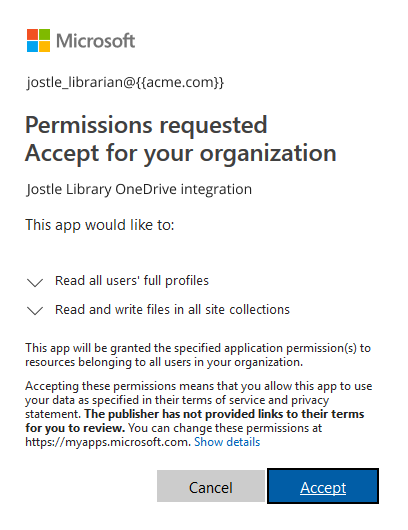Click the Jostle Library OneDrive integration app name
This screenshot has height=530, width=408.
click(139, 189)
